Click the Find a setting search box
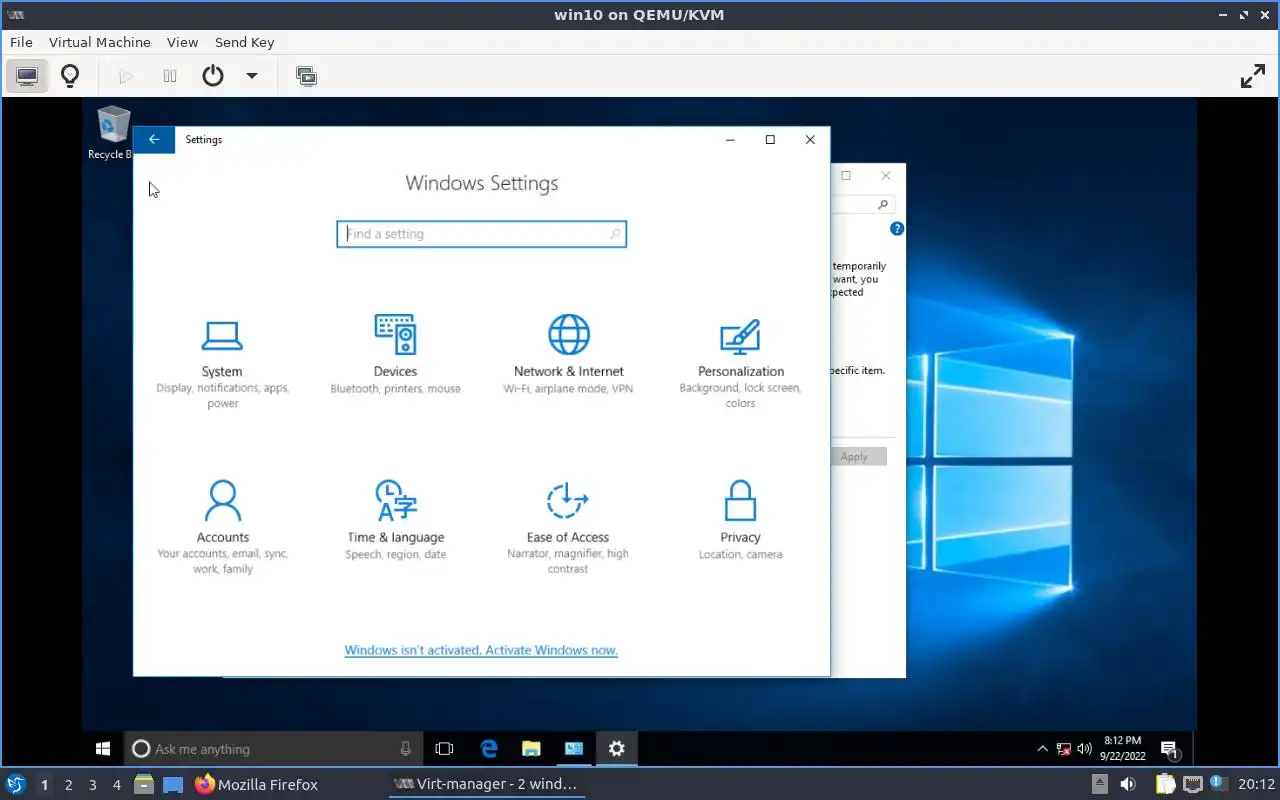 pos(481,234)
